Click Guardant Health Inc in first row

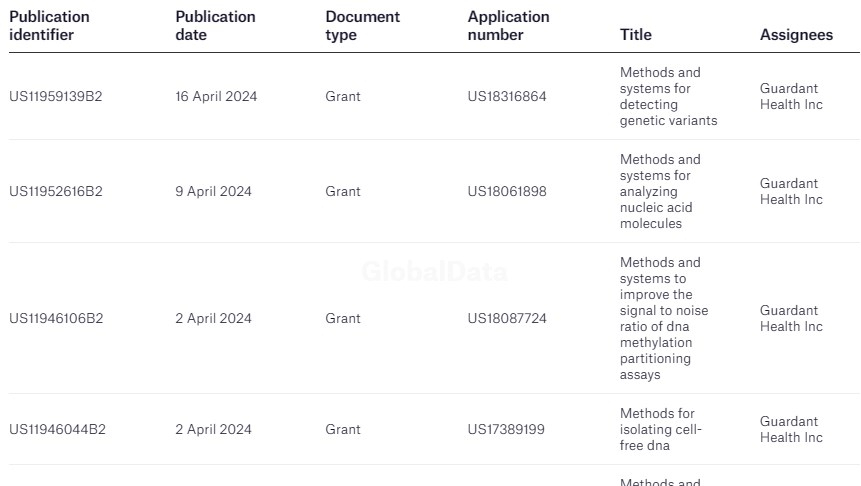point(791,97)
